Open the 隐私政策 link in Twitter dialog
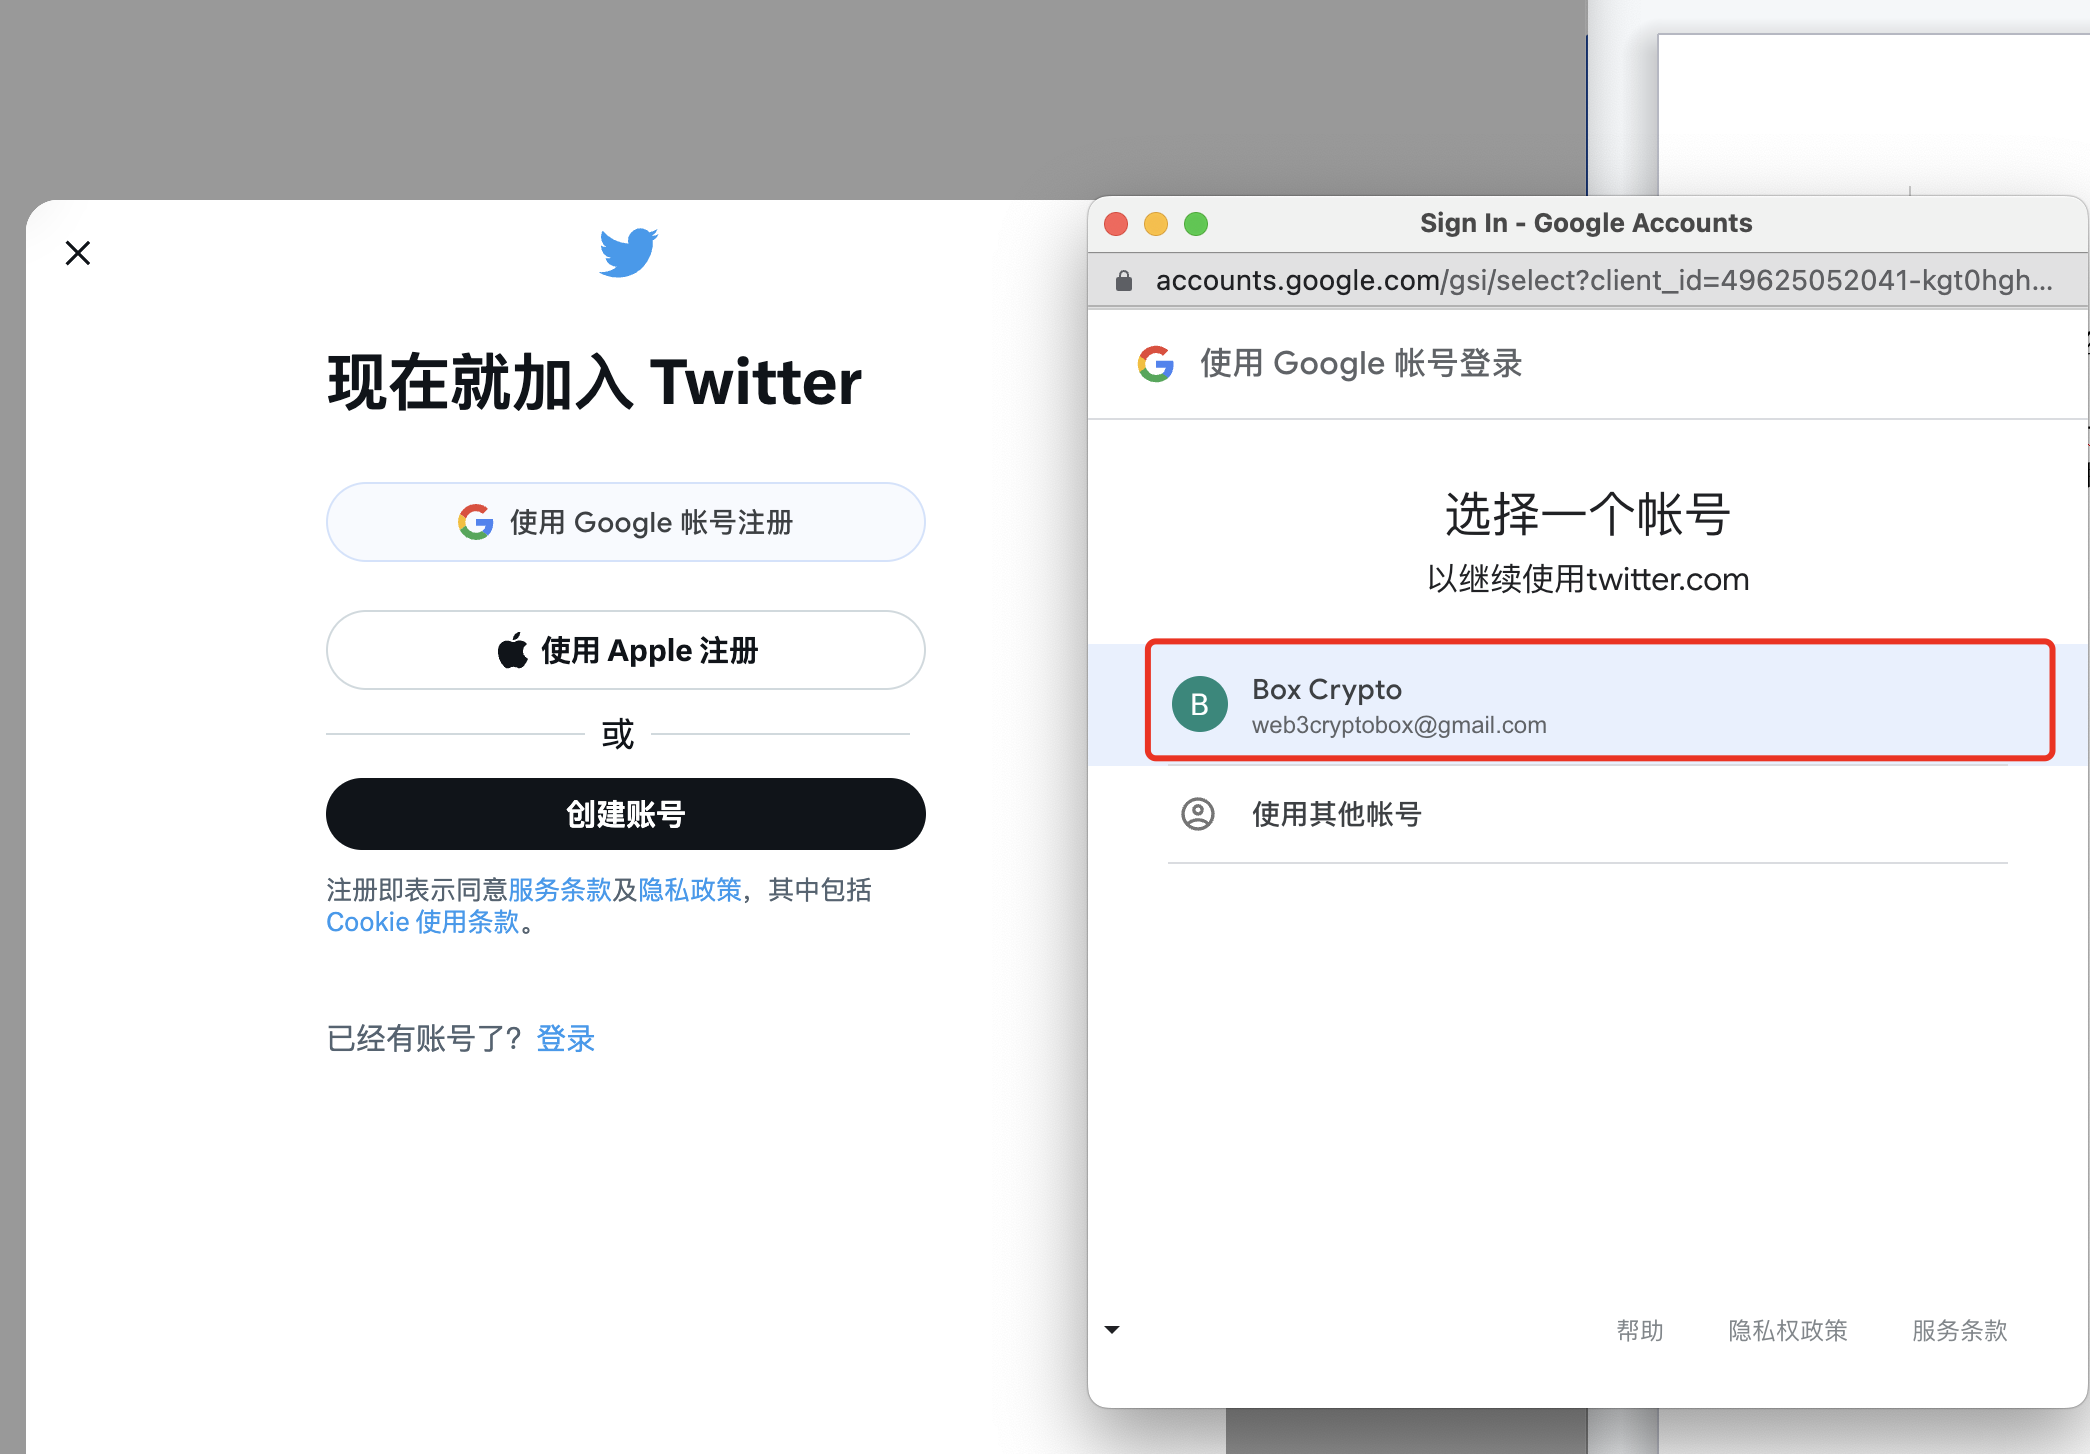The width and height of the screenshot is (2090, 1454). point(690,889)
